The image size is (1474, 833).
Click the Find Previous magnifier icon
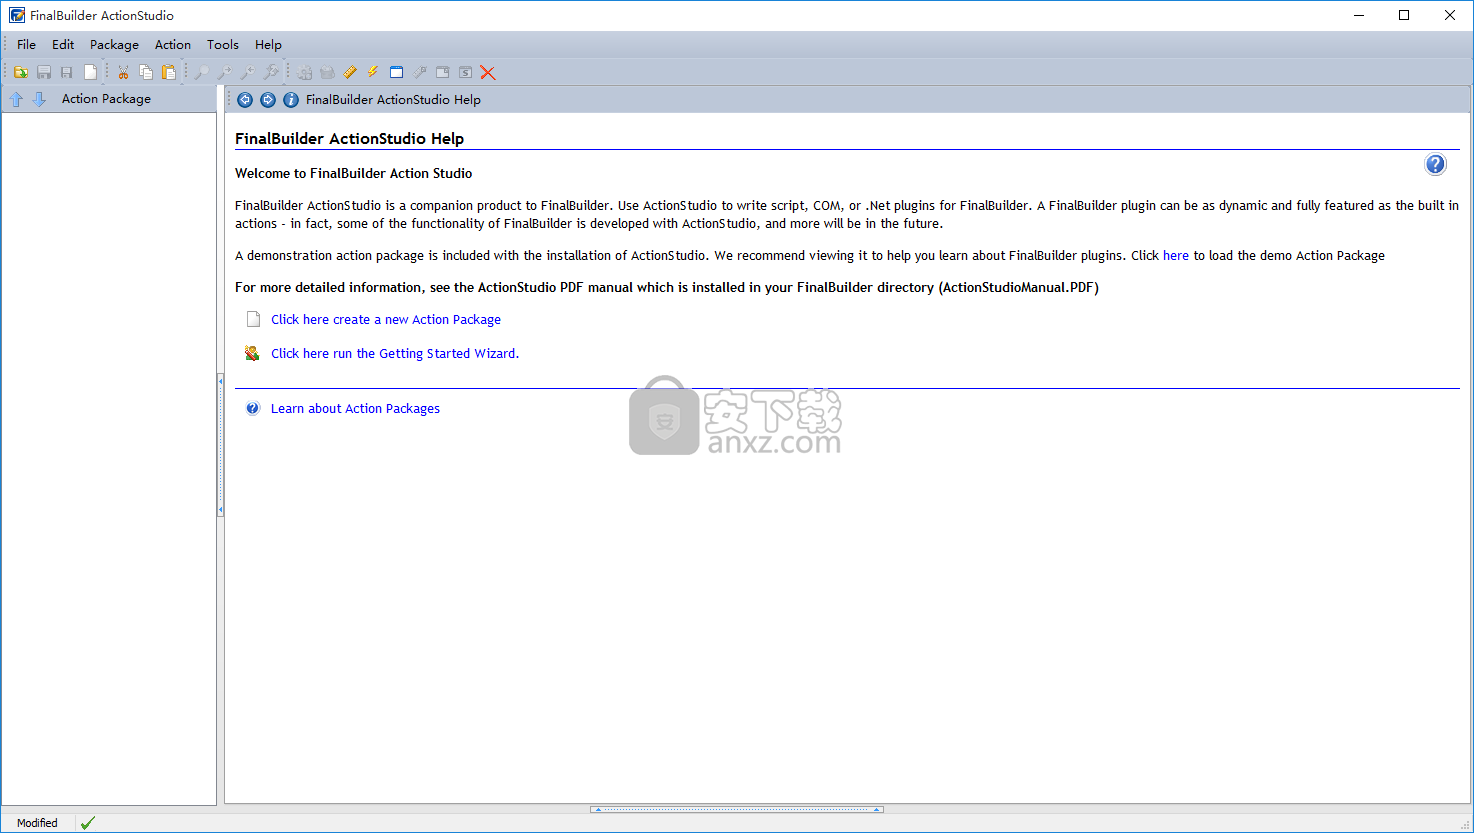[x=247, y=72]
